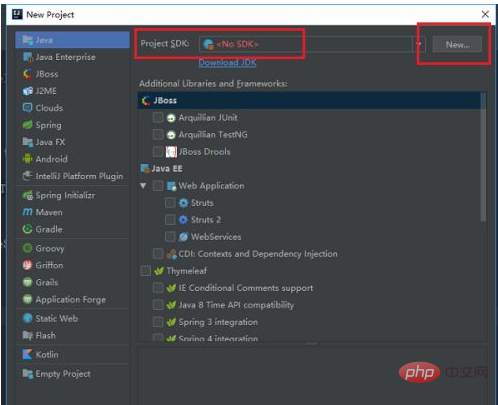Select the JBoss sidebar icon
This screenshot has width=498, height=405.
27,74
